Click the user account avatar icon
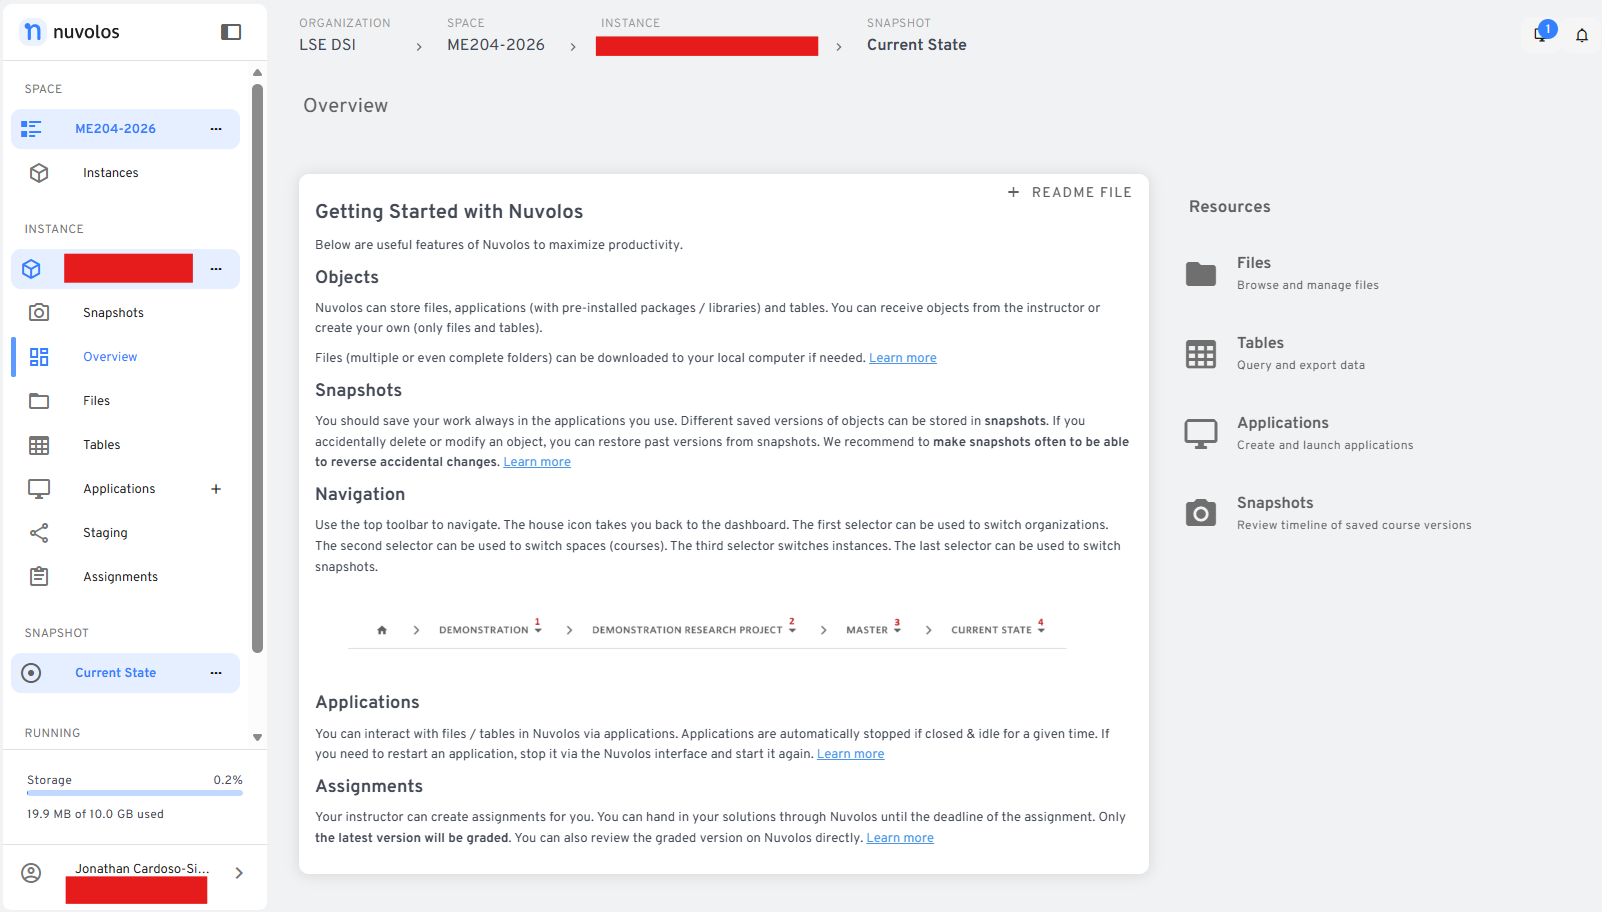 [31, 873]
